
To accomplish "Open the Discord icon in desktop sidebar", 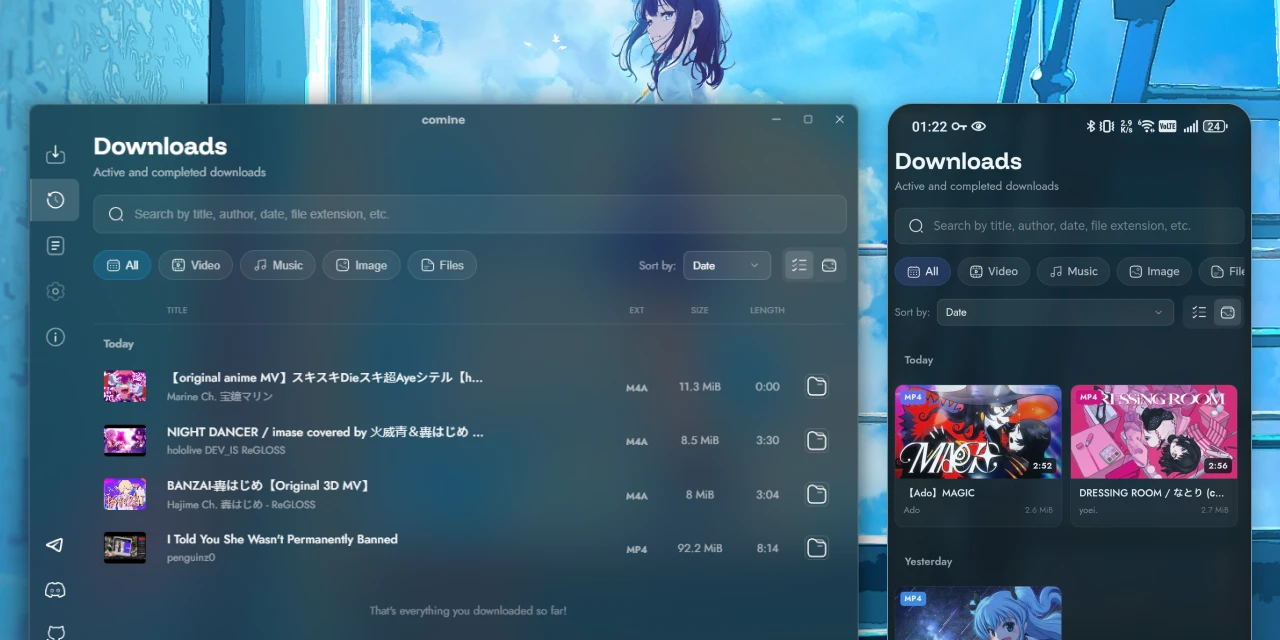I will (x=56, y=590).
